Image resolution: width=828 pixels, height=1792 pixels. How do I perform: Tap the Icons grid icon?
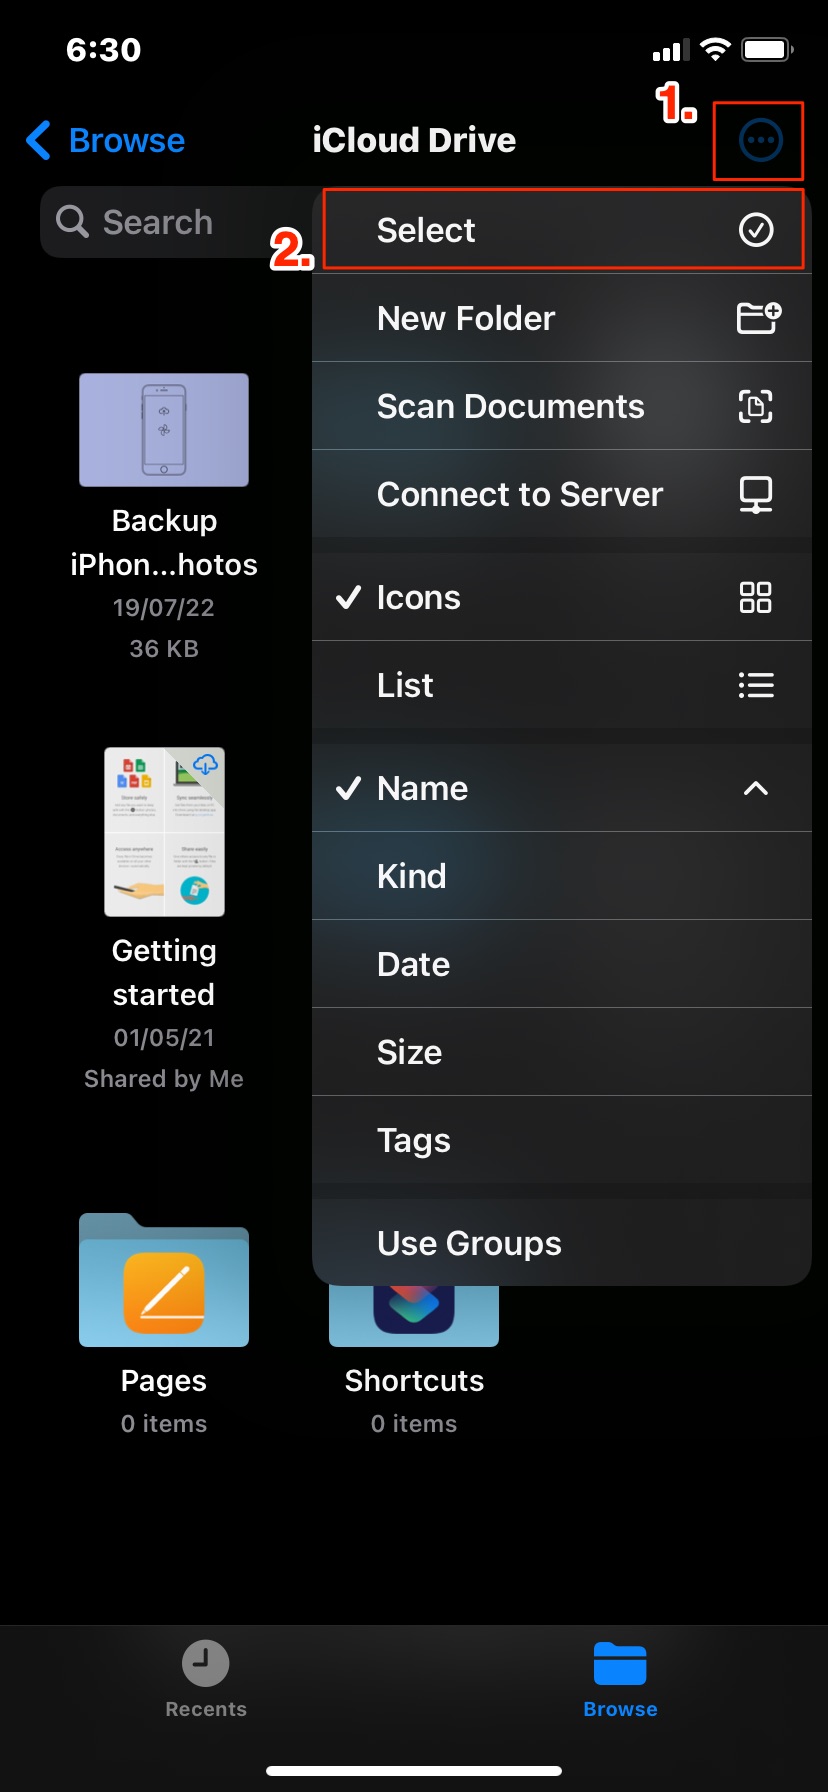point(756,597)
